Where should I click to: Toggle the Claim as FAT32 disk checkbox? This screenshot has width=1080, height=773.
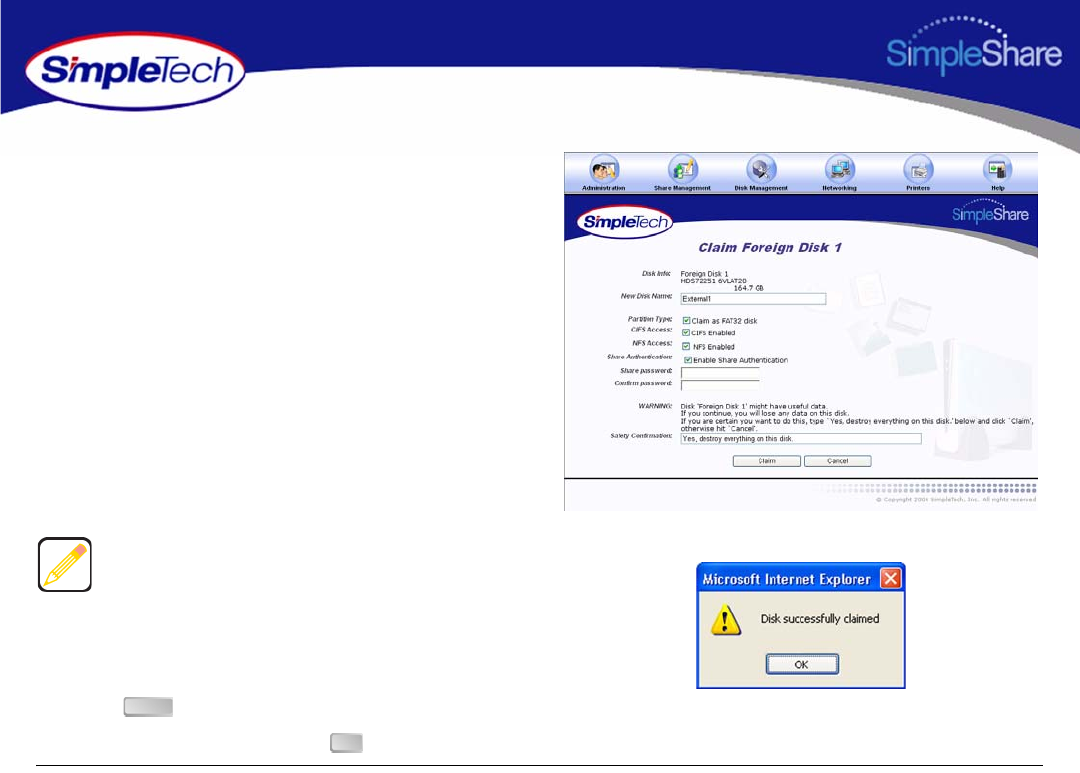[x=686, y=320]
